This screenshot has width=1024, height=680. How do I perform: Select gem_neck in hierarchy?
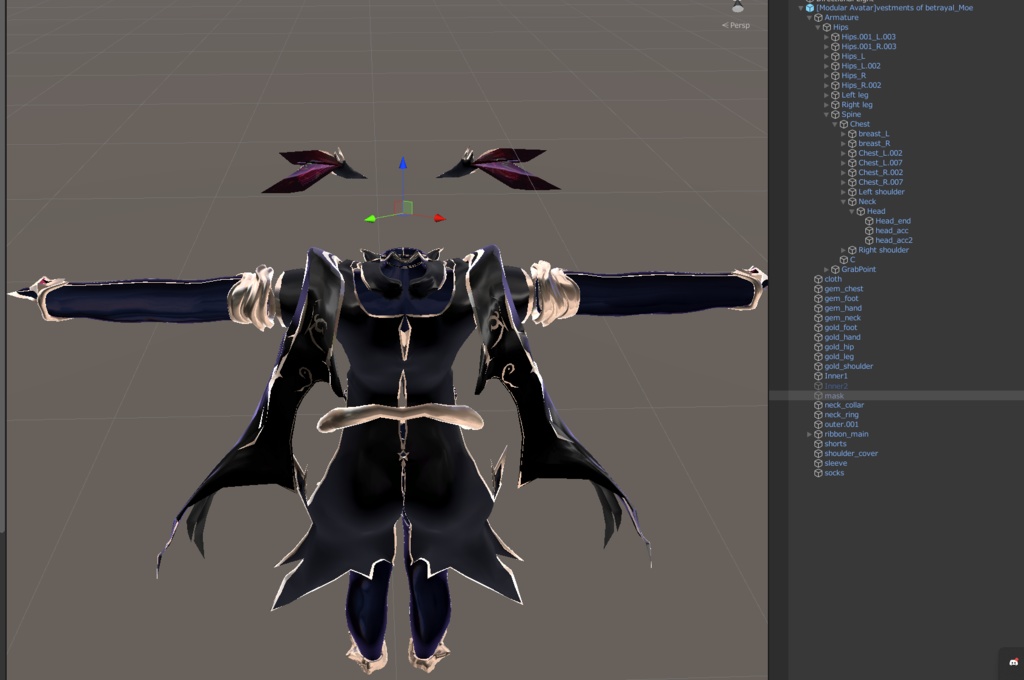pos(842,318)
